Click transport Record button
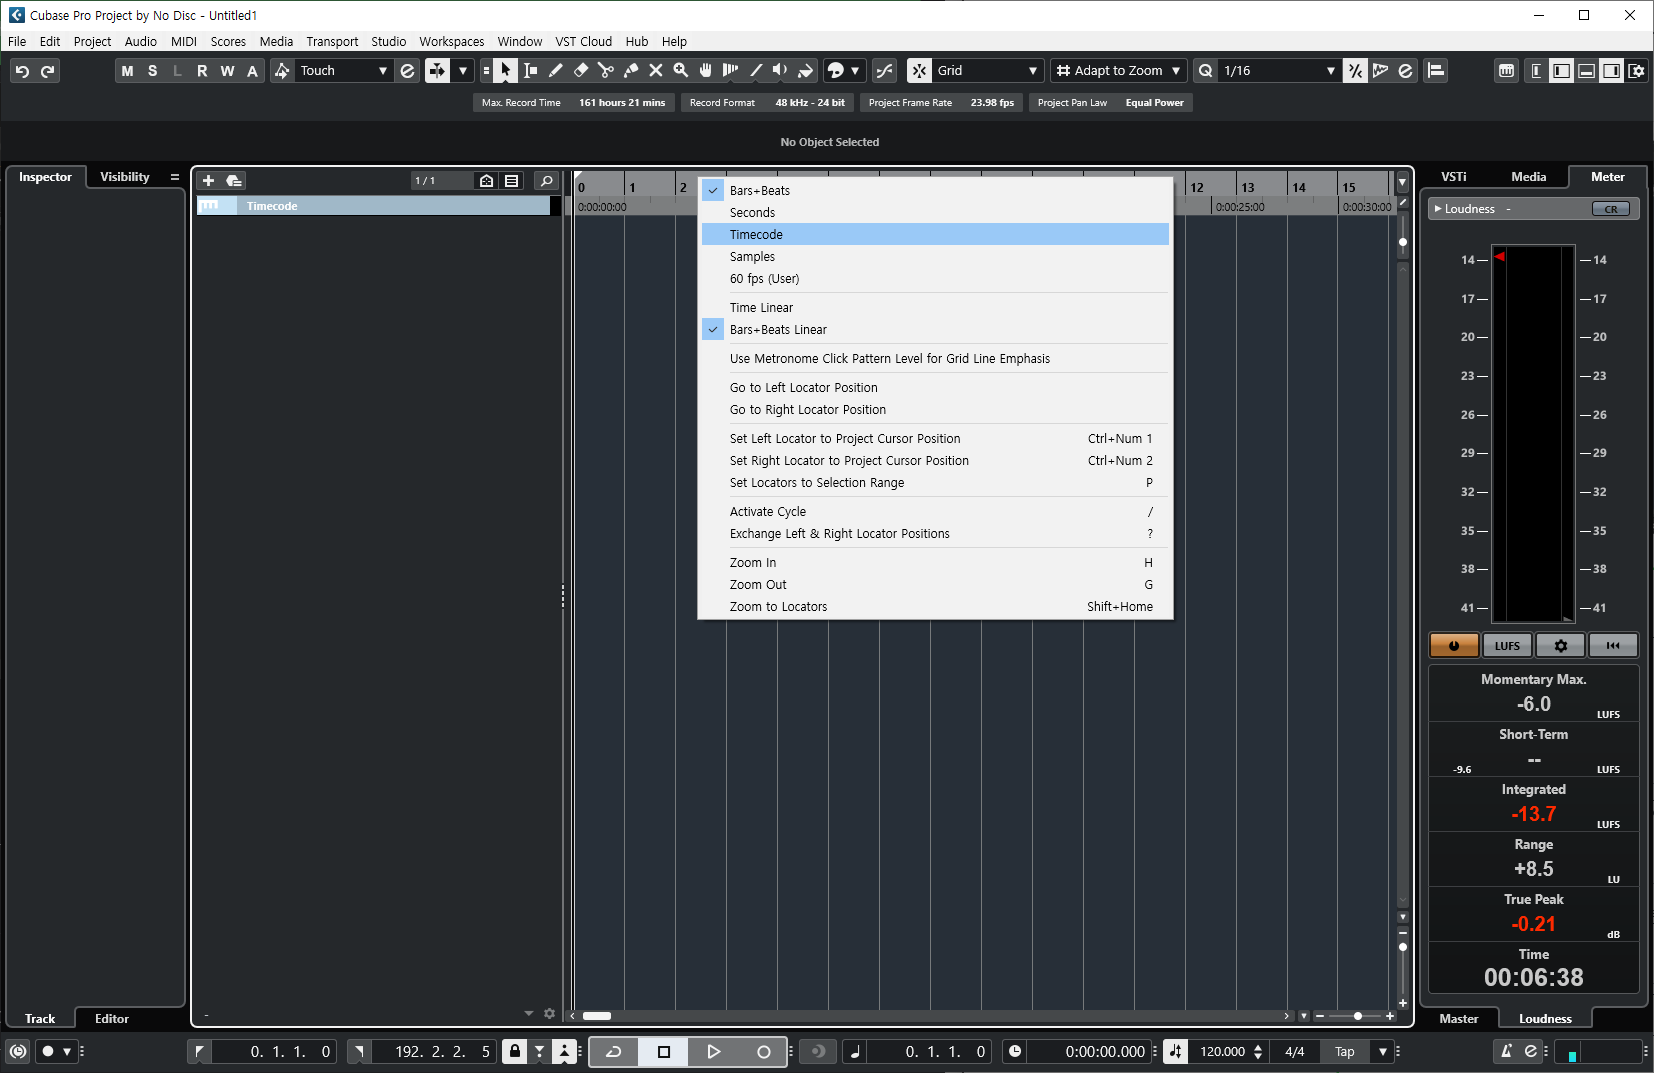The image size is (1654, 1073). click(x=763, y=1052)
